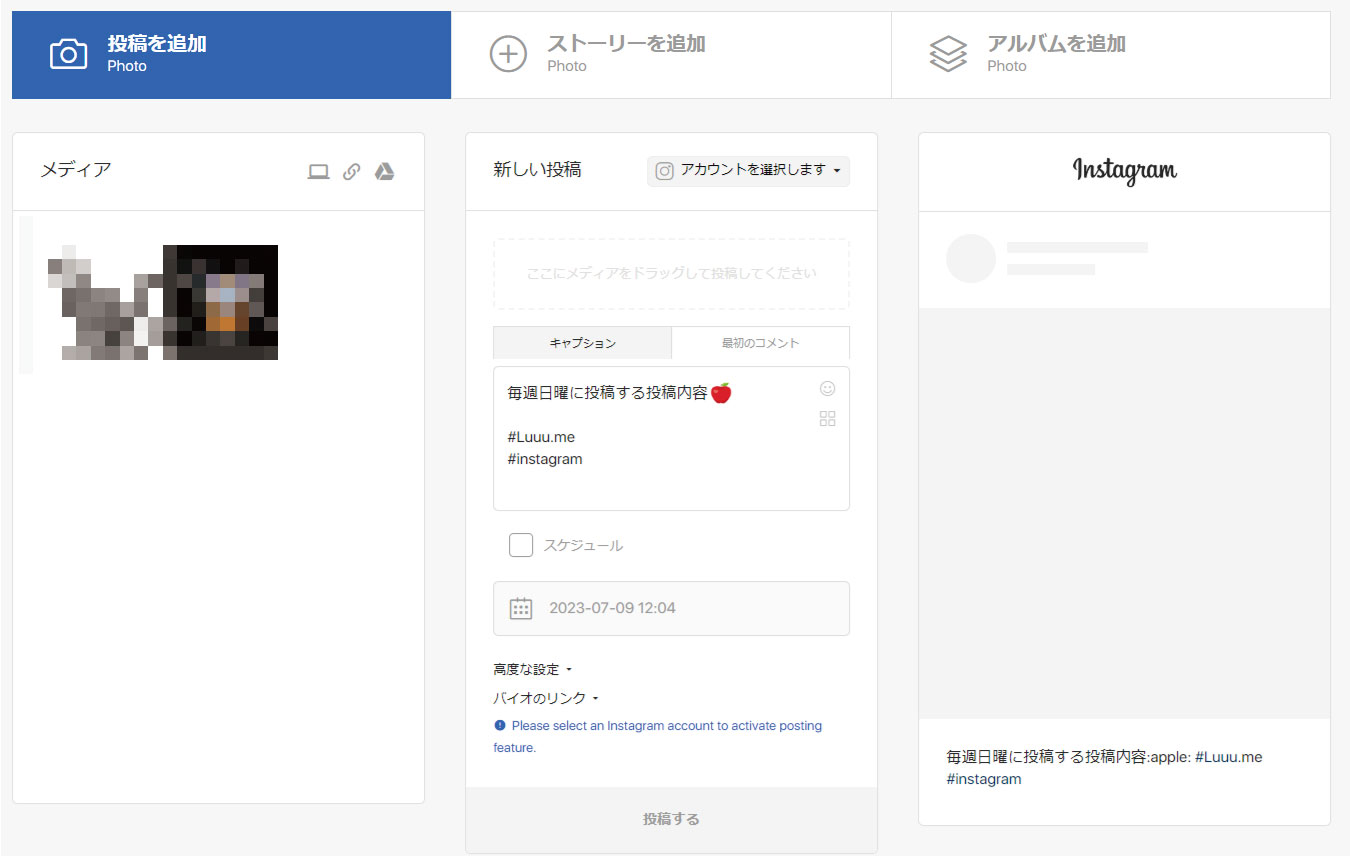Select the dark media thumbnail
This screenshot has width=1350, height=856.
[x=221, y=302]
